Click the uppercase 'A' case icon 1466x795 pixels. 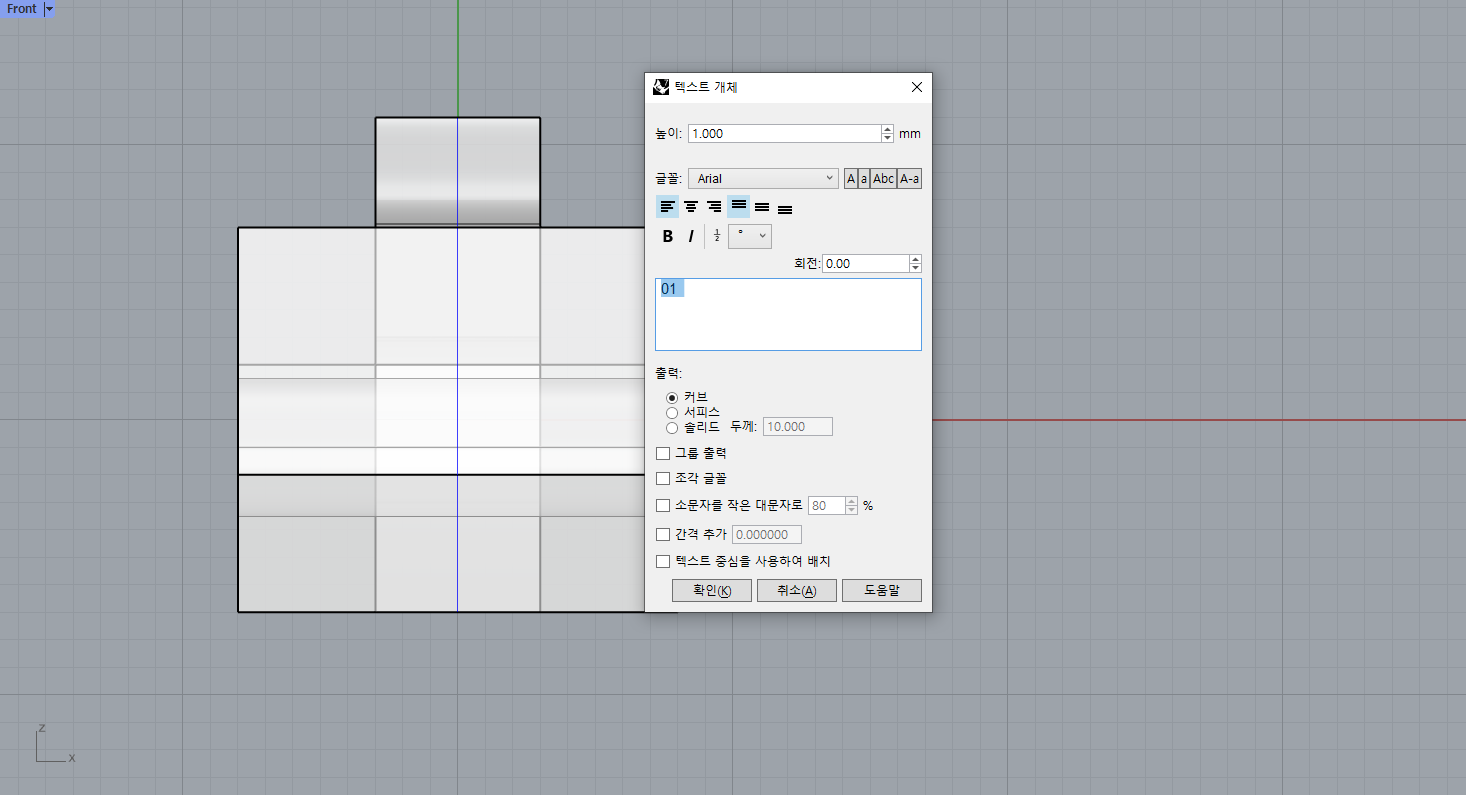tap(851, 178)
